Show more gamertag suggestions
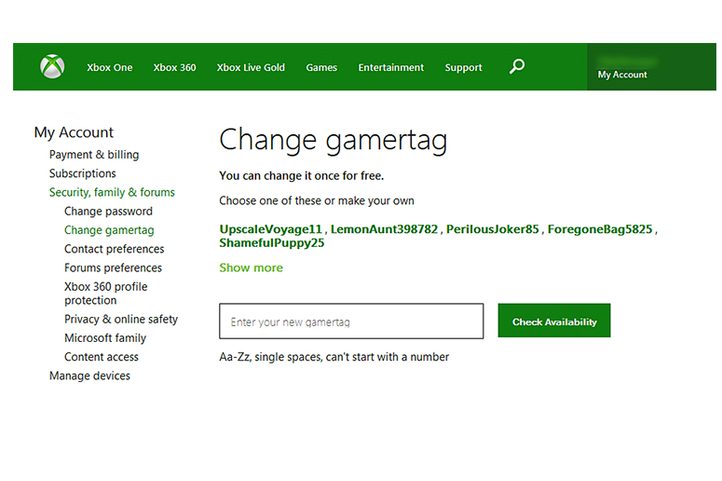Screen dimensions: 722x481 click(251, 268)
